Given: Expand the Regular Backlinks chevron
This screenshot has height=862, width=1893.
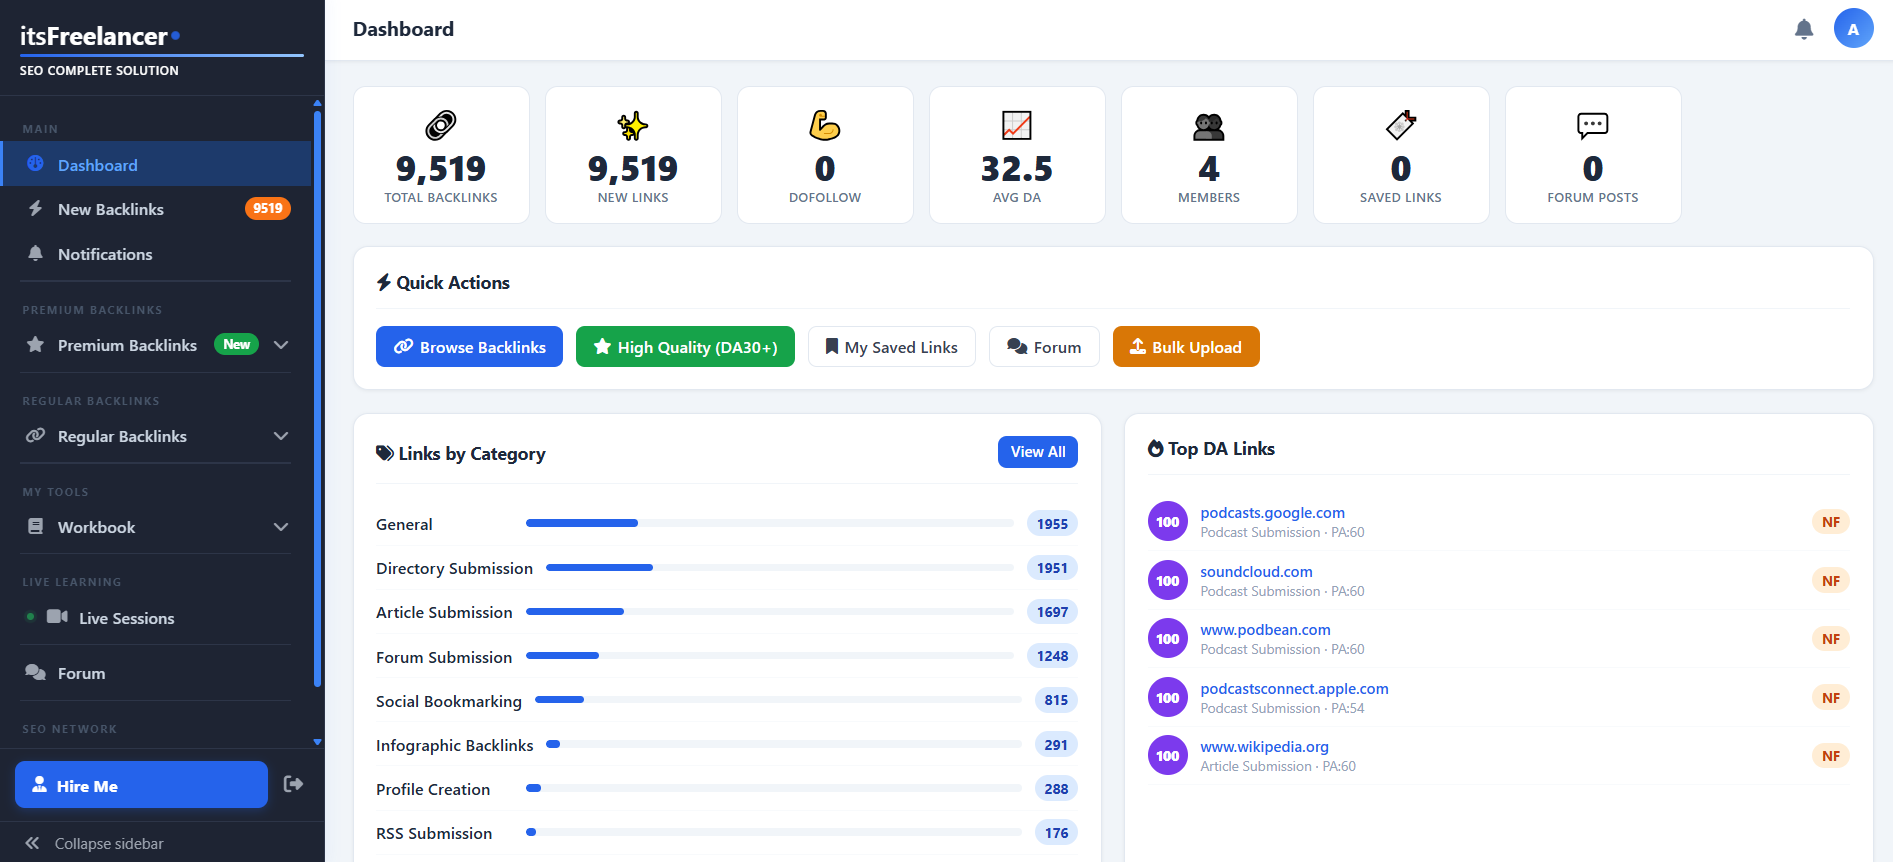Looking at the screenshot, I should pyautogui.click(x=281, y=436).
